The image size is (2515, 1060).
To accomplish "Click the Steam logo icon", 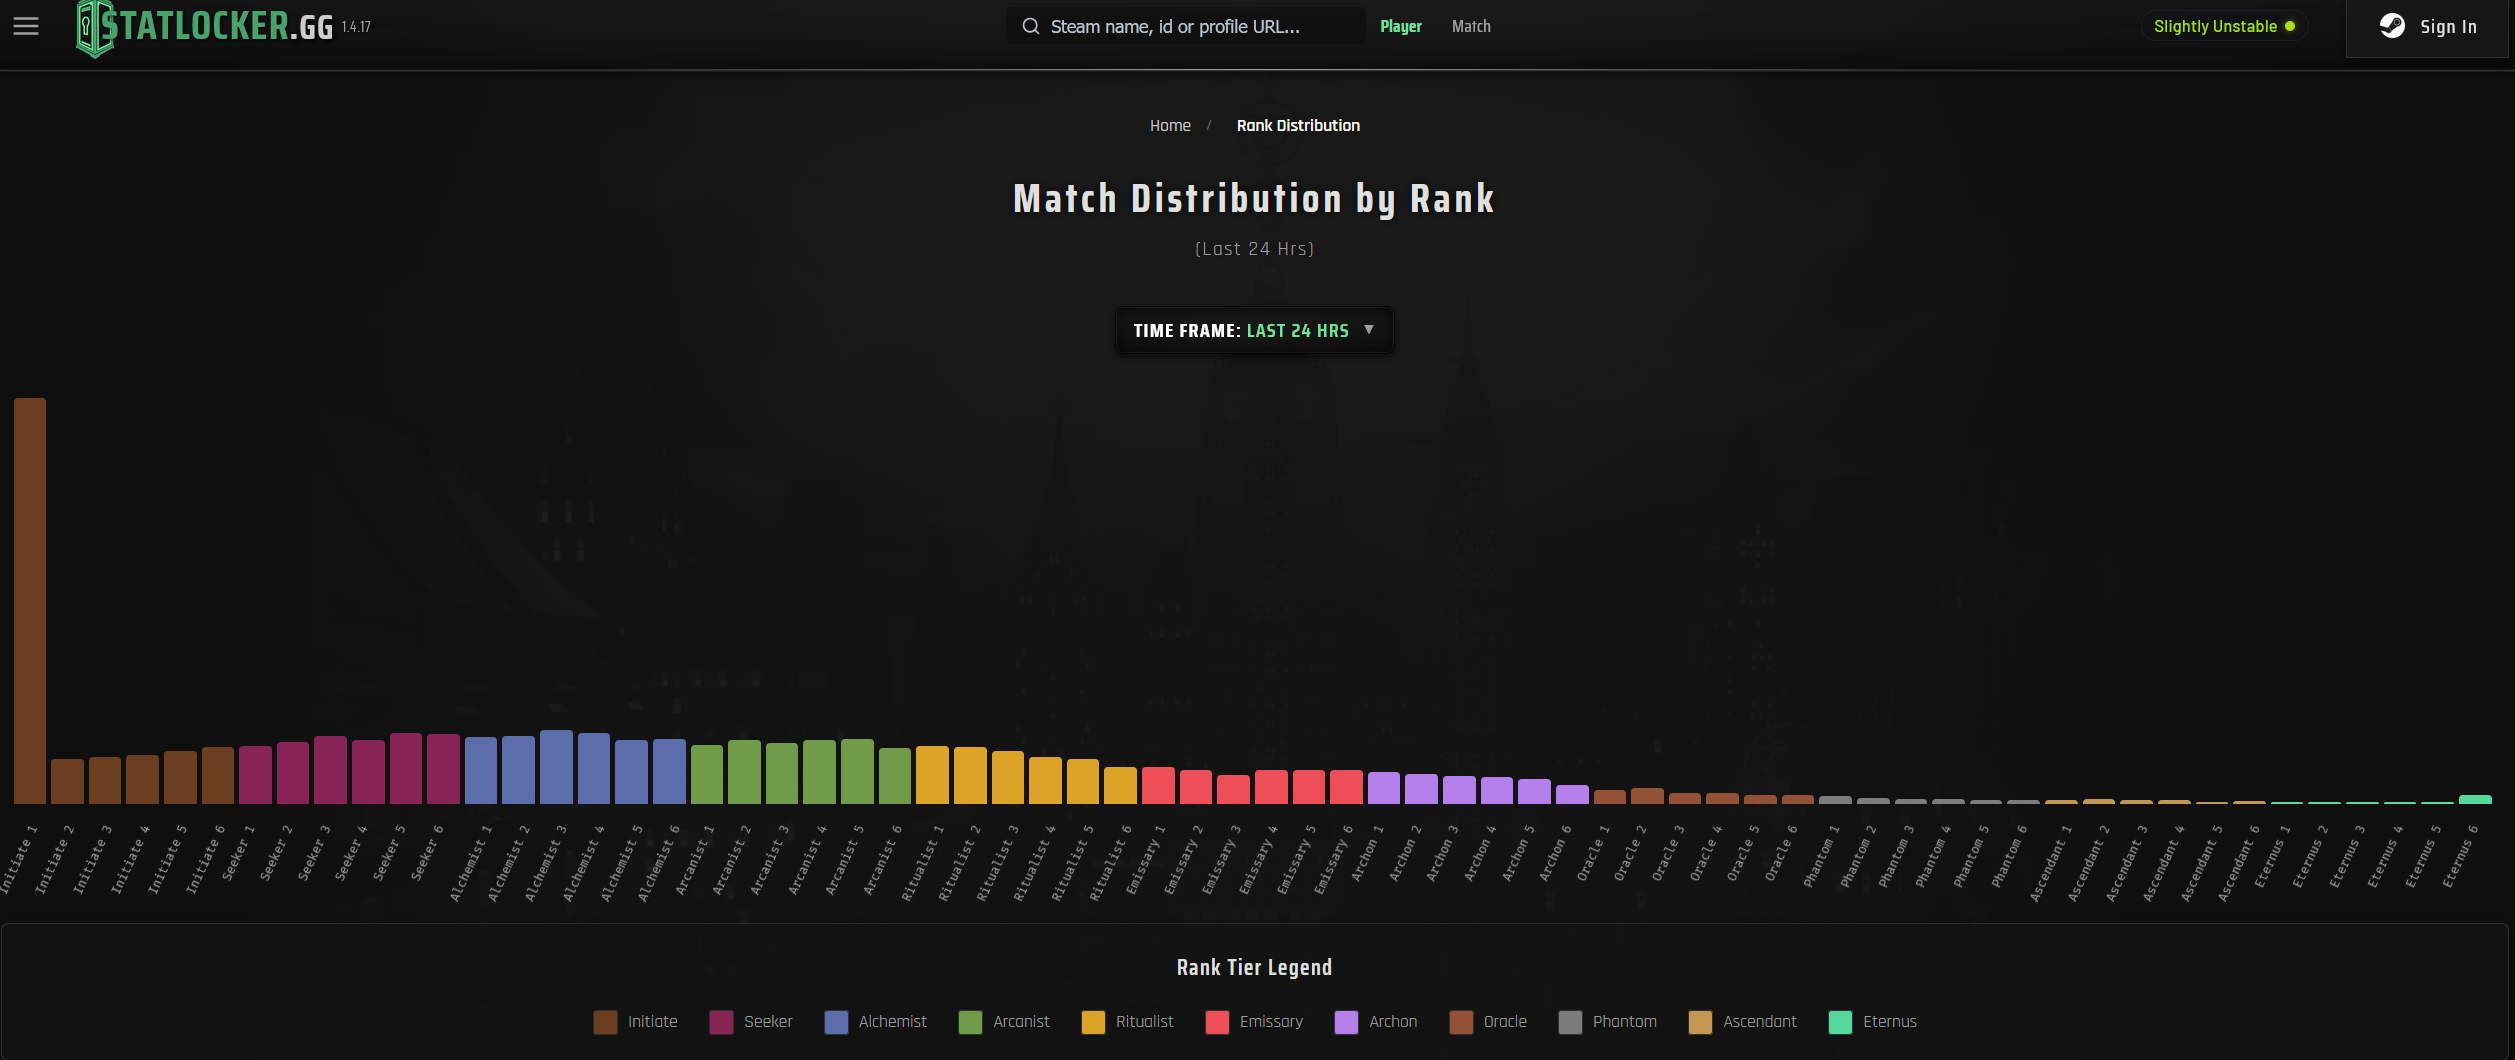I will click(2392, 27).
